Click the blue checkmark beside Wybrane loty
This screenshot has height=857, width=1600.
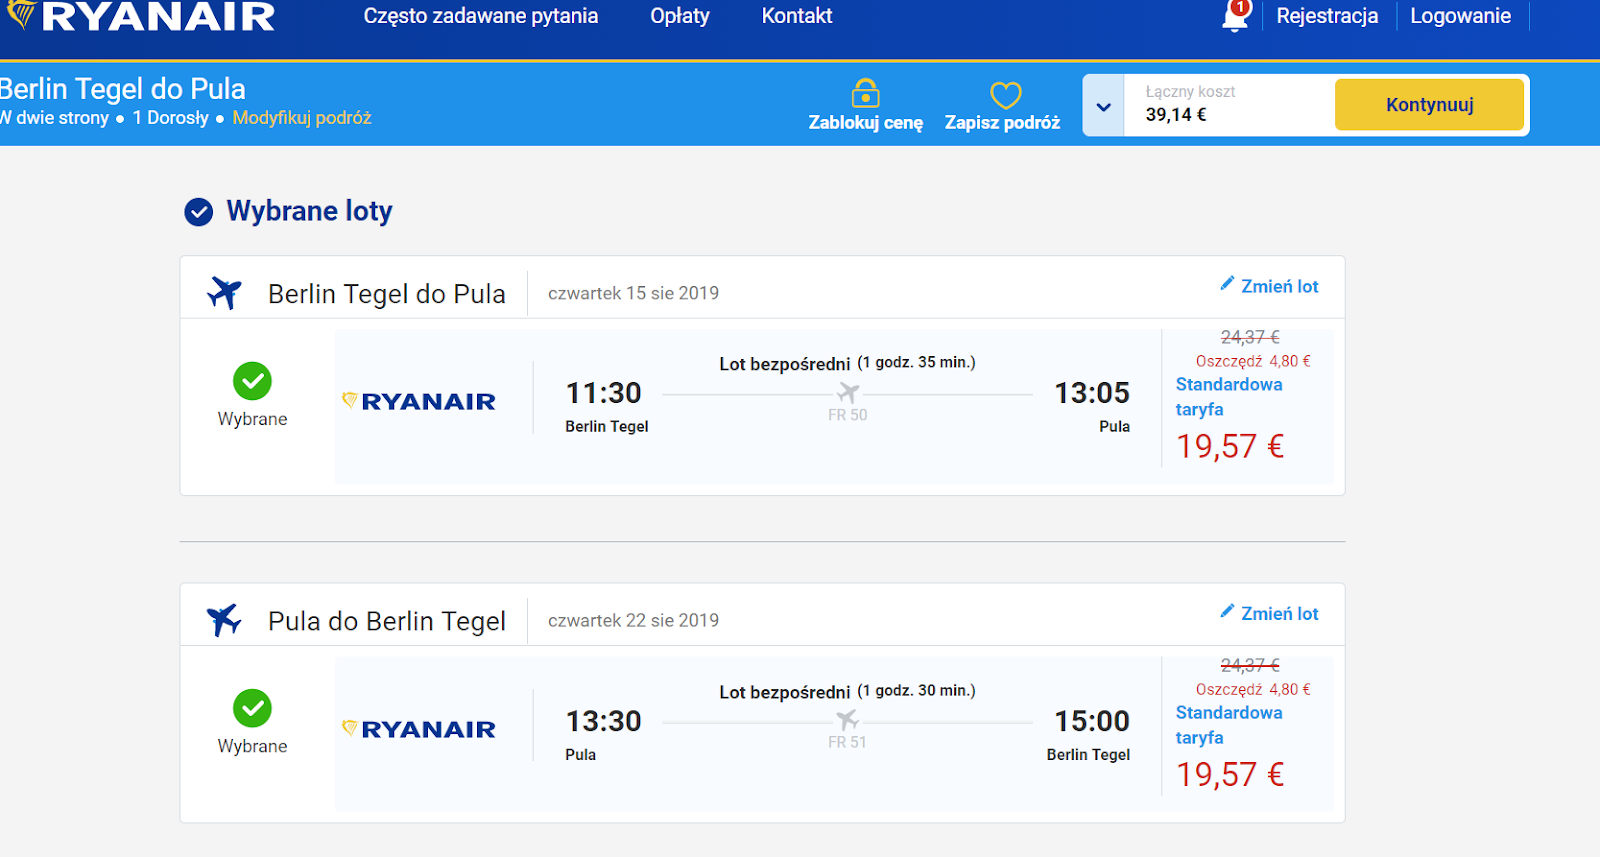pyautogui.click(x=199, y=212)
